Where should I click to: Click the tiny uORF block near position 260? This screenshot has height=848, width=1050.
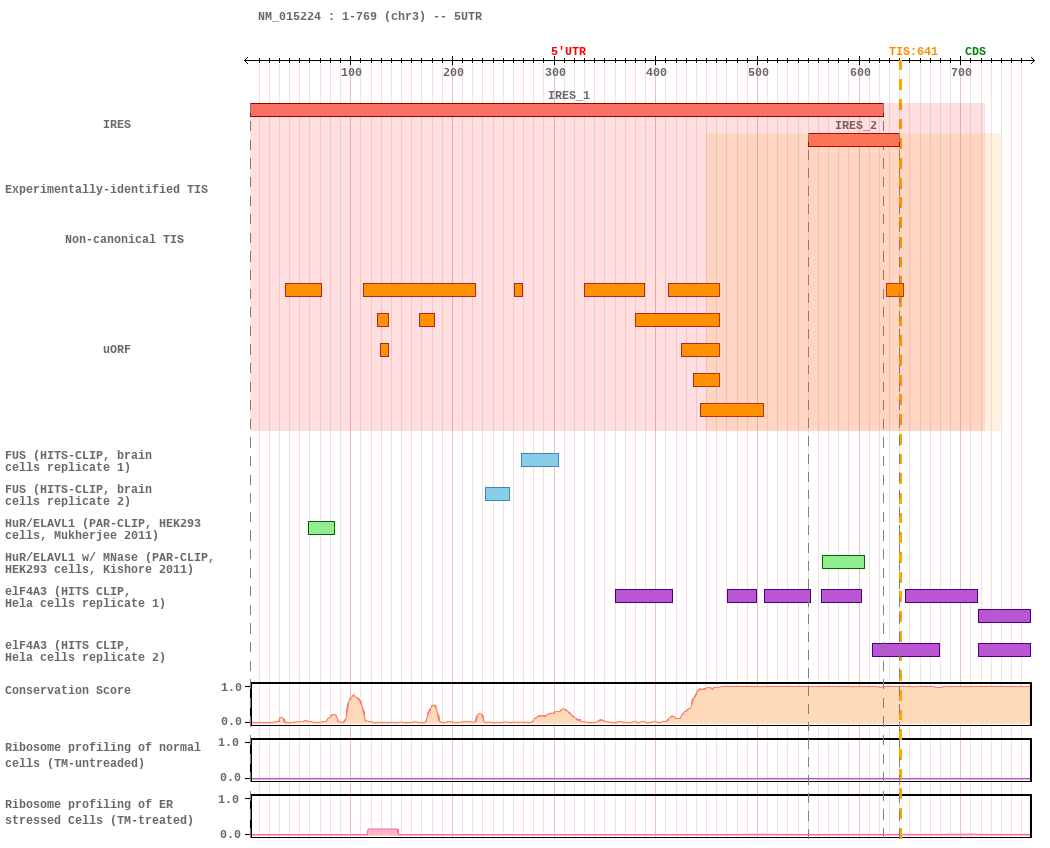coord(518,290)
